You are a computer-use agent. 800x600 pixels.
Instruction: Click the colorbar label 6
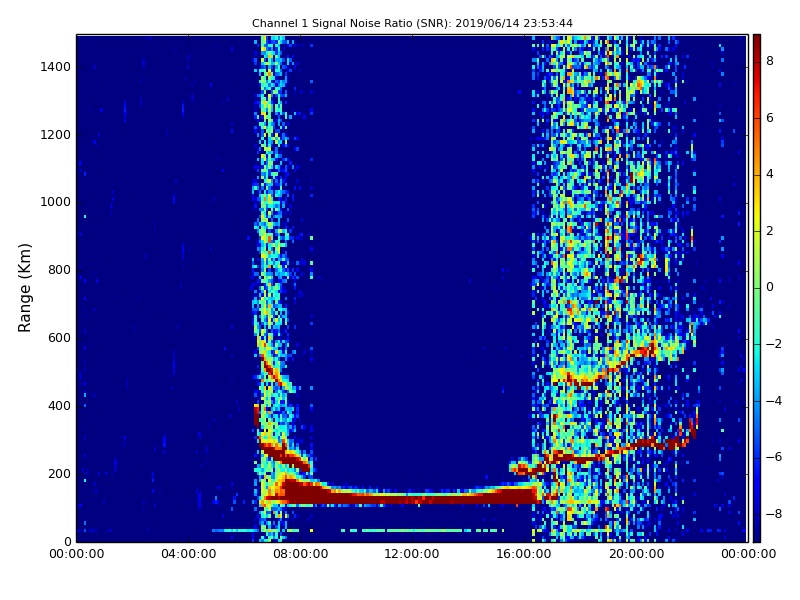(x=770, y=118)
